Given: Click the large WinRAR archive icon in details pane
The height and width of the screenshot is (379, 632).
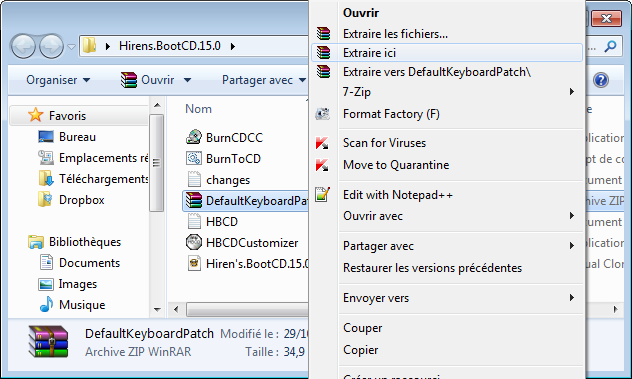Looking at the screenshot, I should [48, 342].
